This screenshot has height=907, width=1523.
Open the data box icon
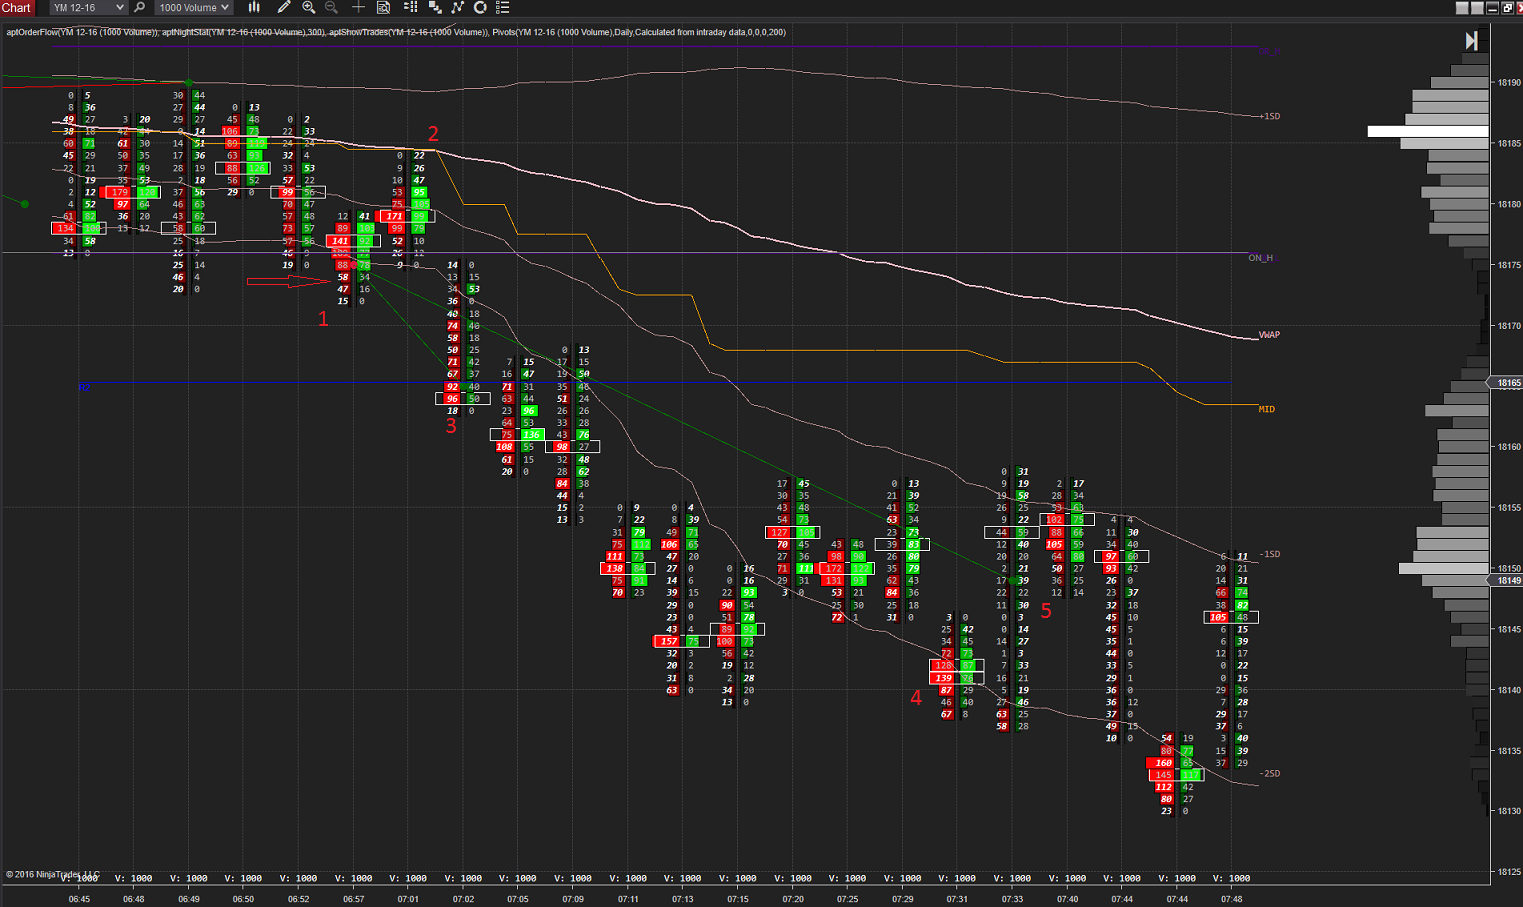point(383,8)
